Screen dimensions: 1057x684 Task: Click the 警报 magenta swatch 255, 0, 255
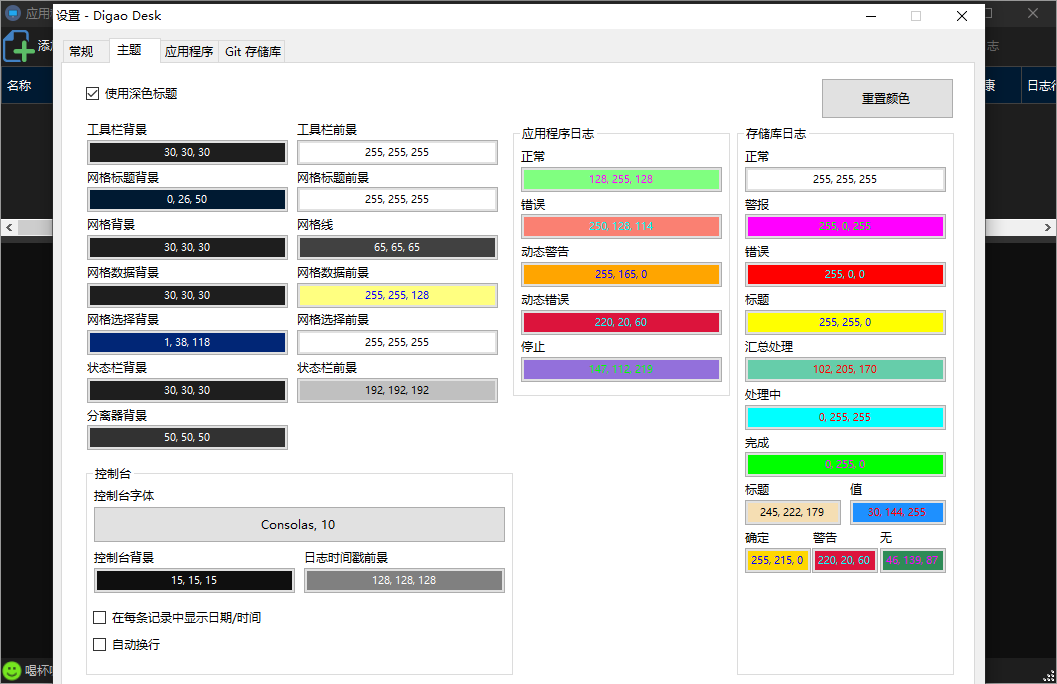(845, 226)
